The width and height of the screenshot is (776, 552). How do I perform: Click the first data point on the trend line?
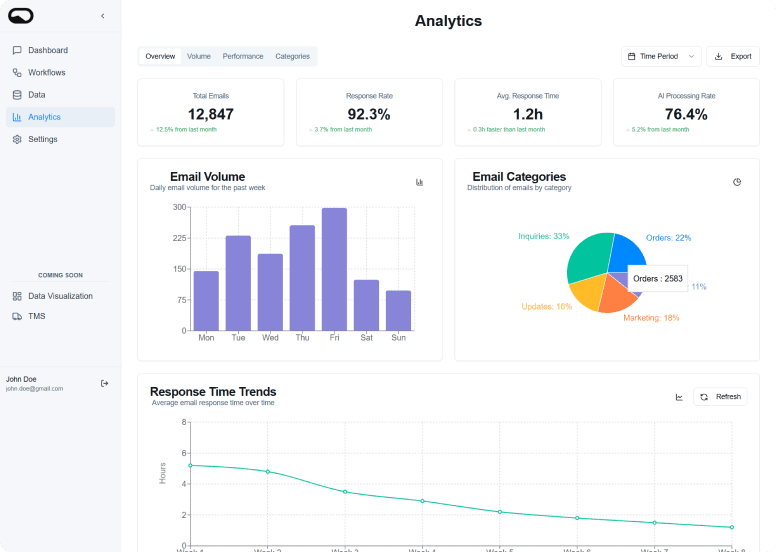point(191,465)
